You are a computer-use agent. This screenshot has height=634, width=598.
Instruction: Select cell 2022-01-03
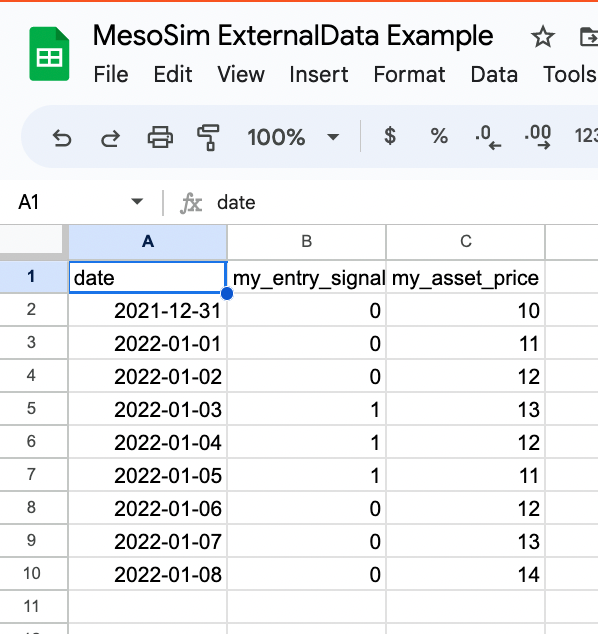[x=148, y=409]
